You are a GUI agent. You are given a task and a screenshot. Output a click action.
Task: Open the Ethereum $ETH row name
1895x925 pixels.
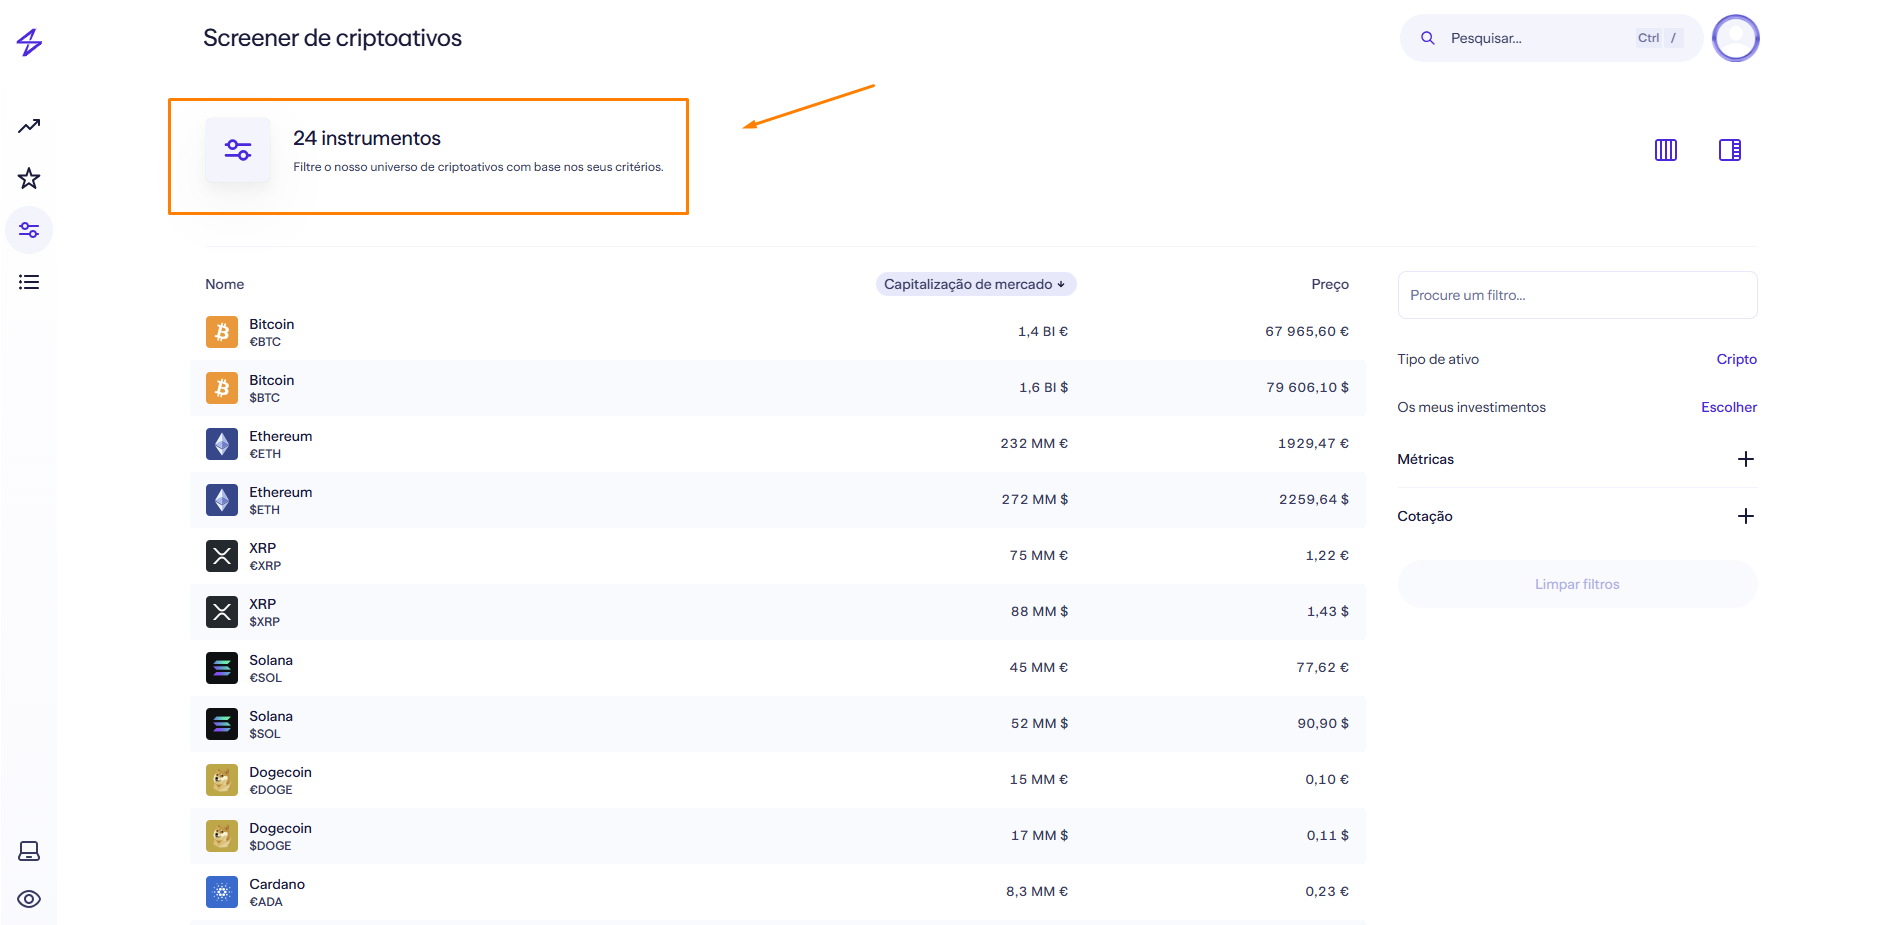(281, 492)
